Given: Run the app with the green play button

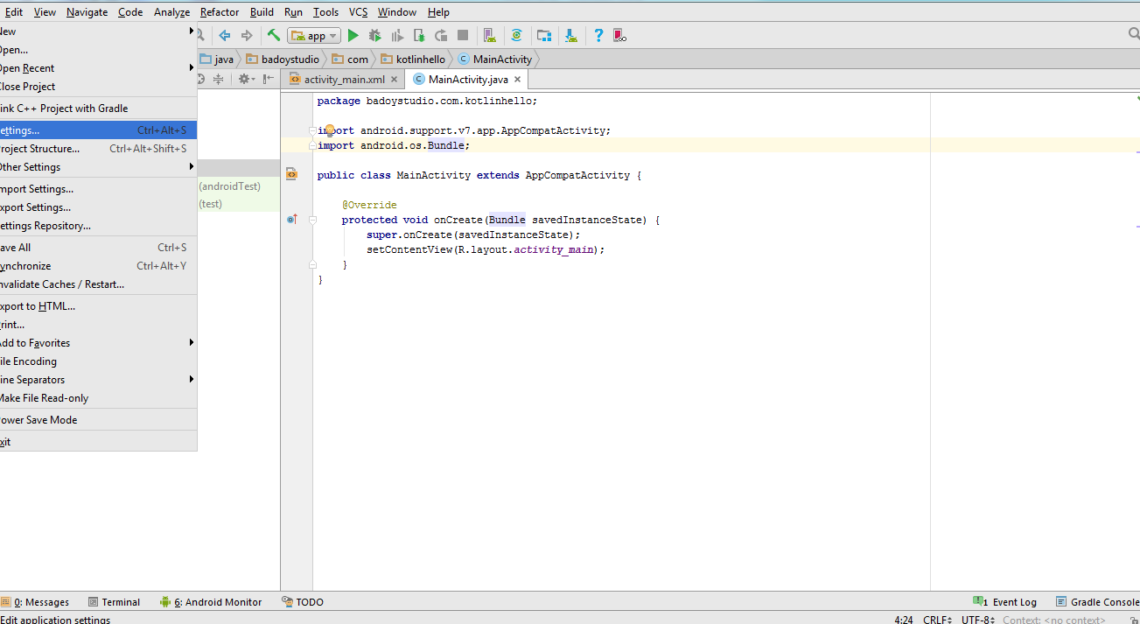Looking at the screenshot, I should tap(353, 36).
